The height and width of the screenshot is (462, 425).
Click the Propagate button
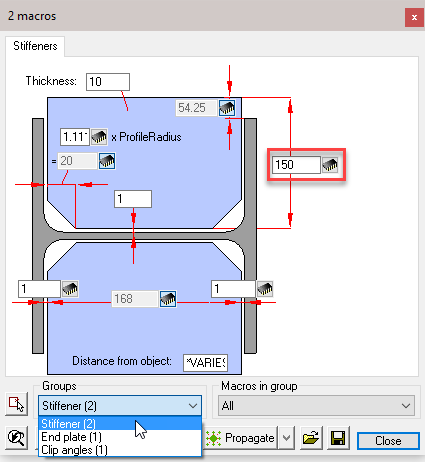241,438
